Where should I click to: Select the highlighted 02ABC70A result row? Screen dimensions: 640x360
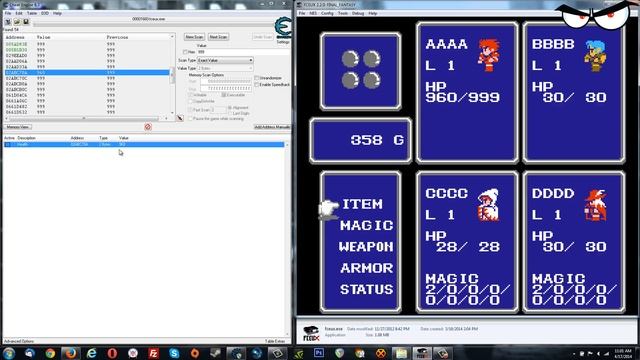(x=87, y=72)
